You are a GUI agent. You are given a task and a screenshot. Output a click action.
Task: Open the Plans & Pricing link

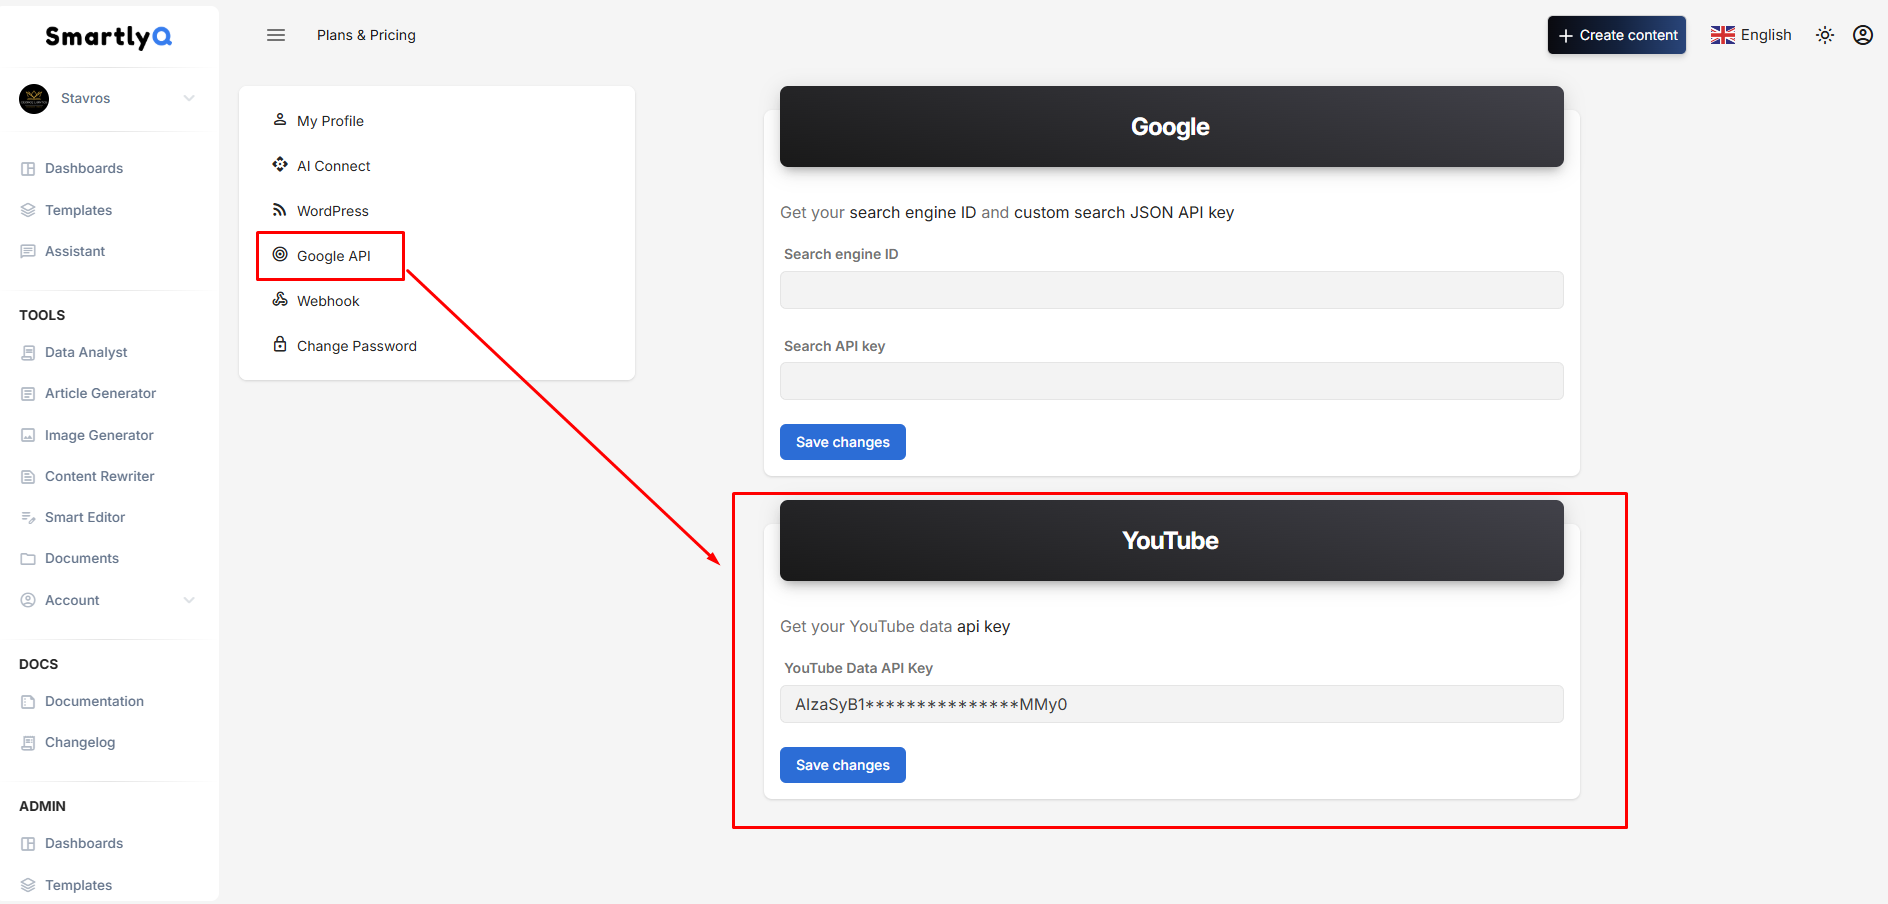click(x=366, y=35)
